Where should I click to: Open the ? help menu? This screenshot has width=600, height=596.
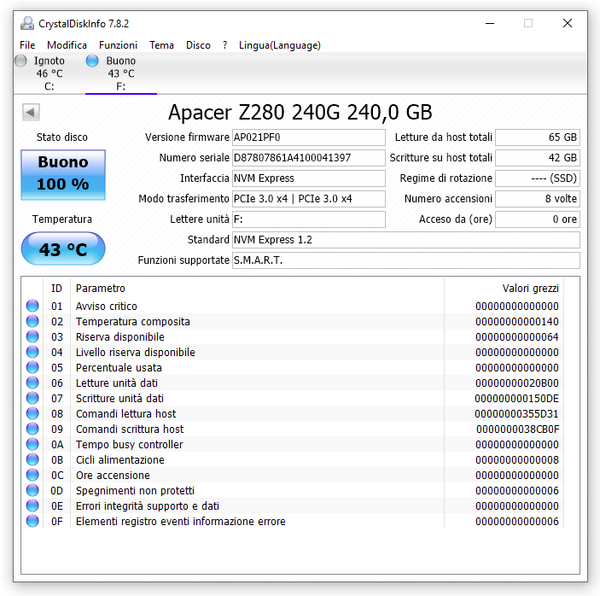coord(225,45)
